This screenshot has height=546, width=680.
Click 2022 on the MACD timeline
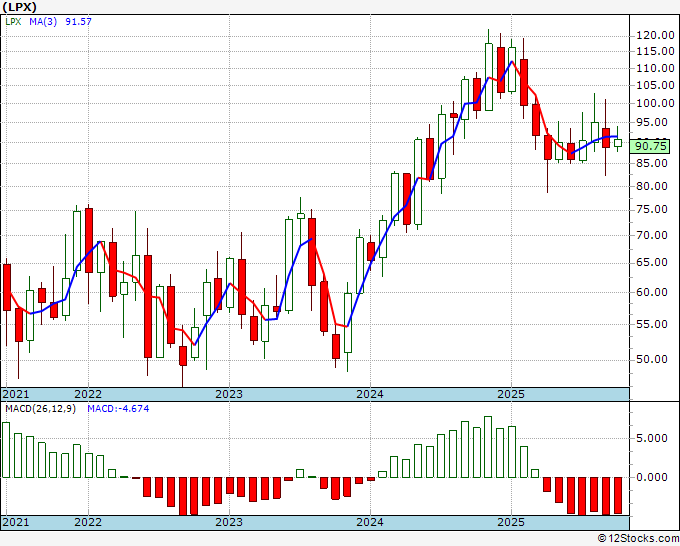pyautogui.click(x=88, y=522)
